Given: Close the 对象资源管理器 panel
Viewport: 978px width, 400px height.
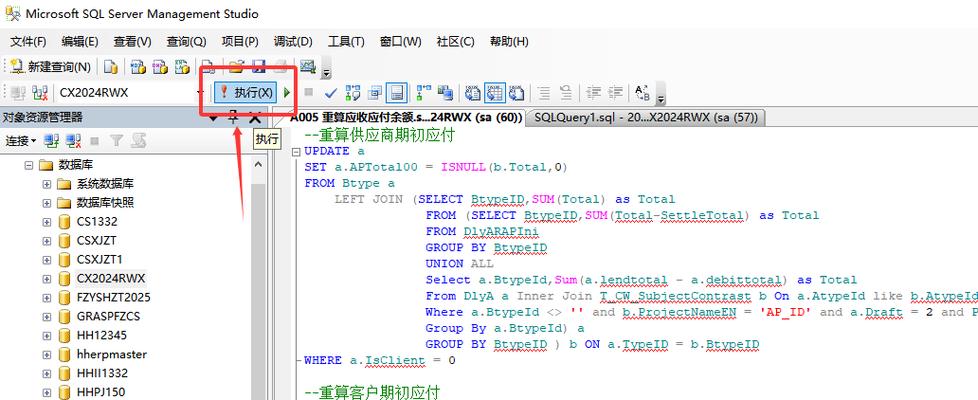Looking at the screenshot, I should [254, 117].
